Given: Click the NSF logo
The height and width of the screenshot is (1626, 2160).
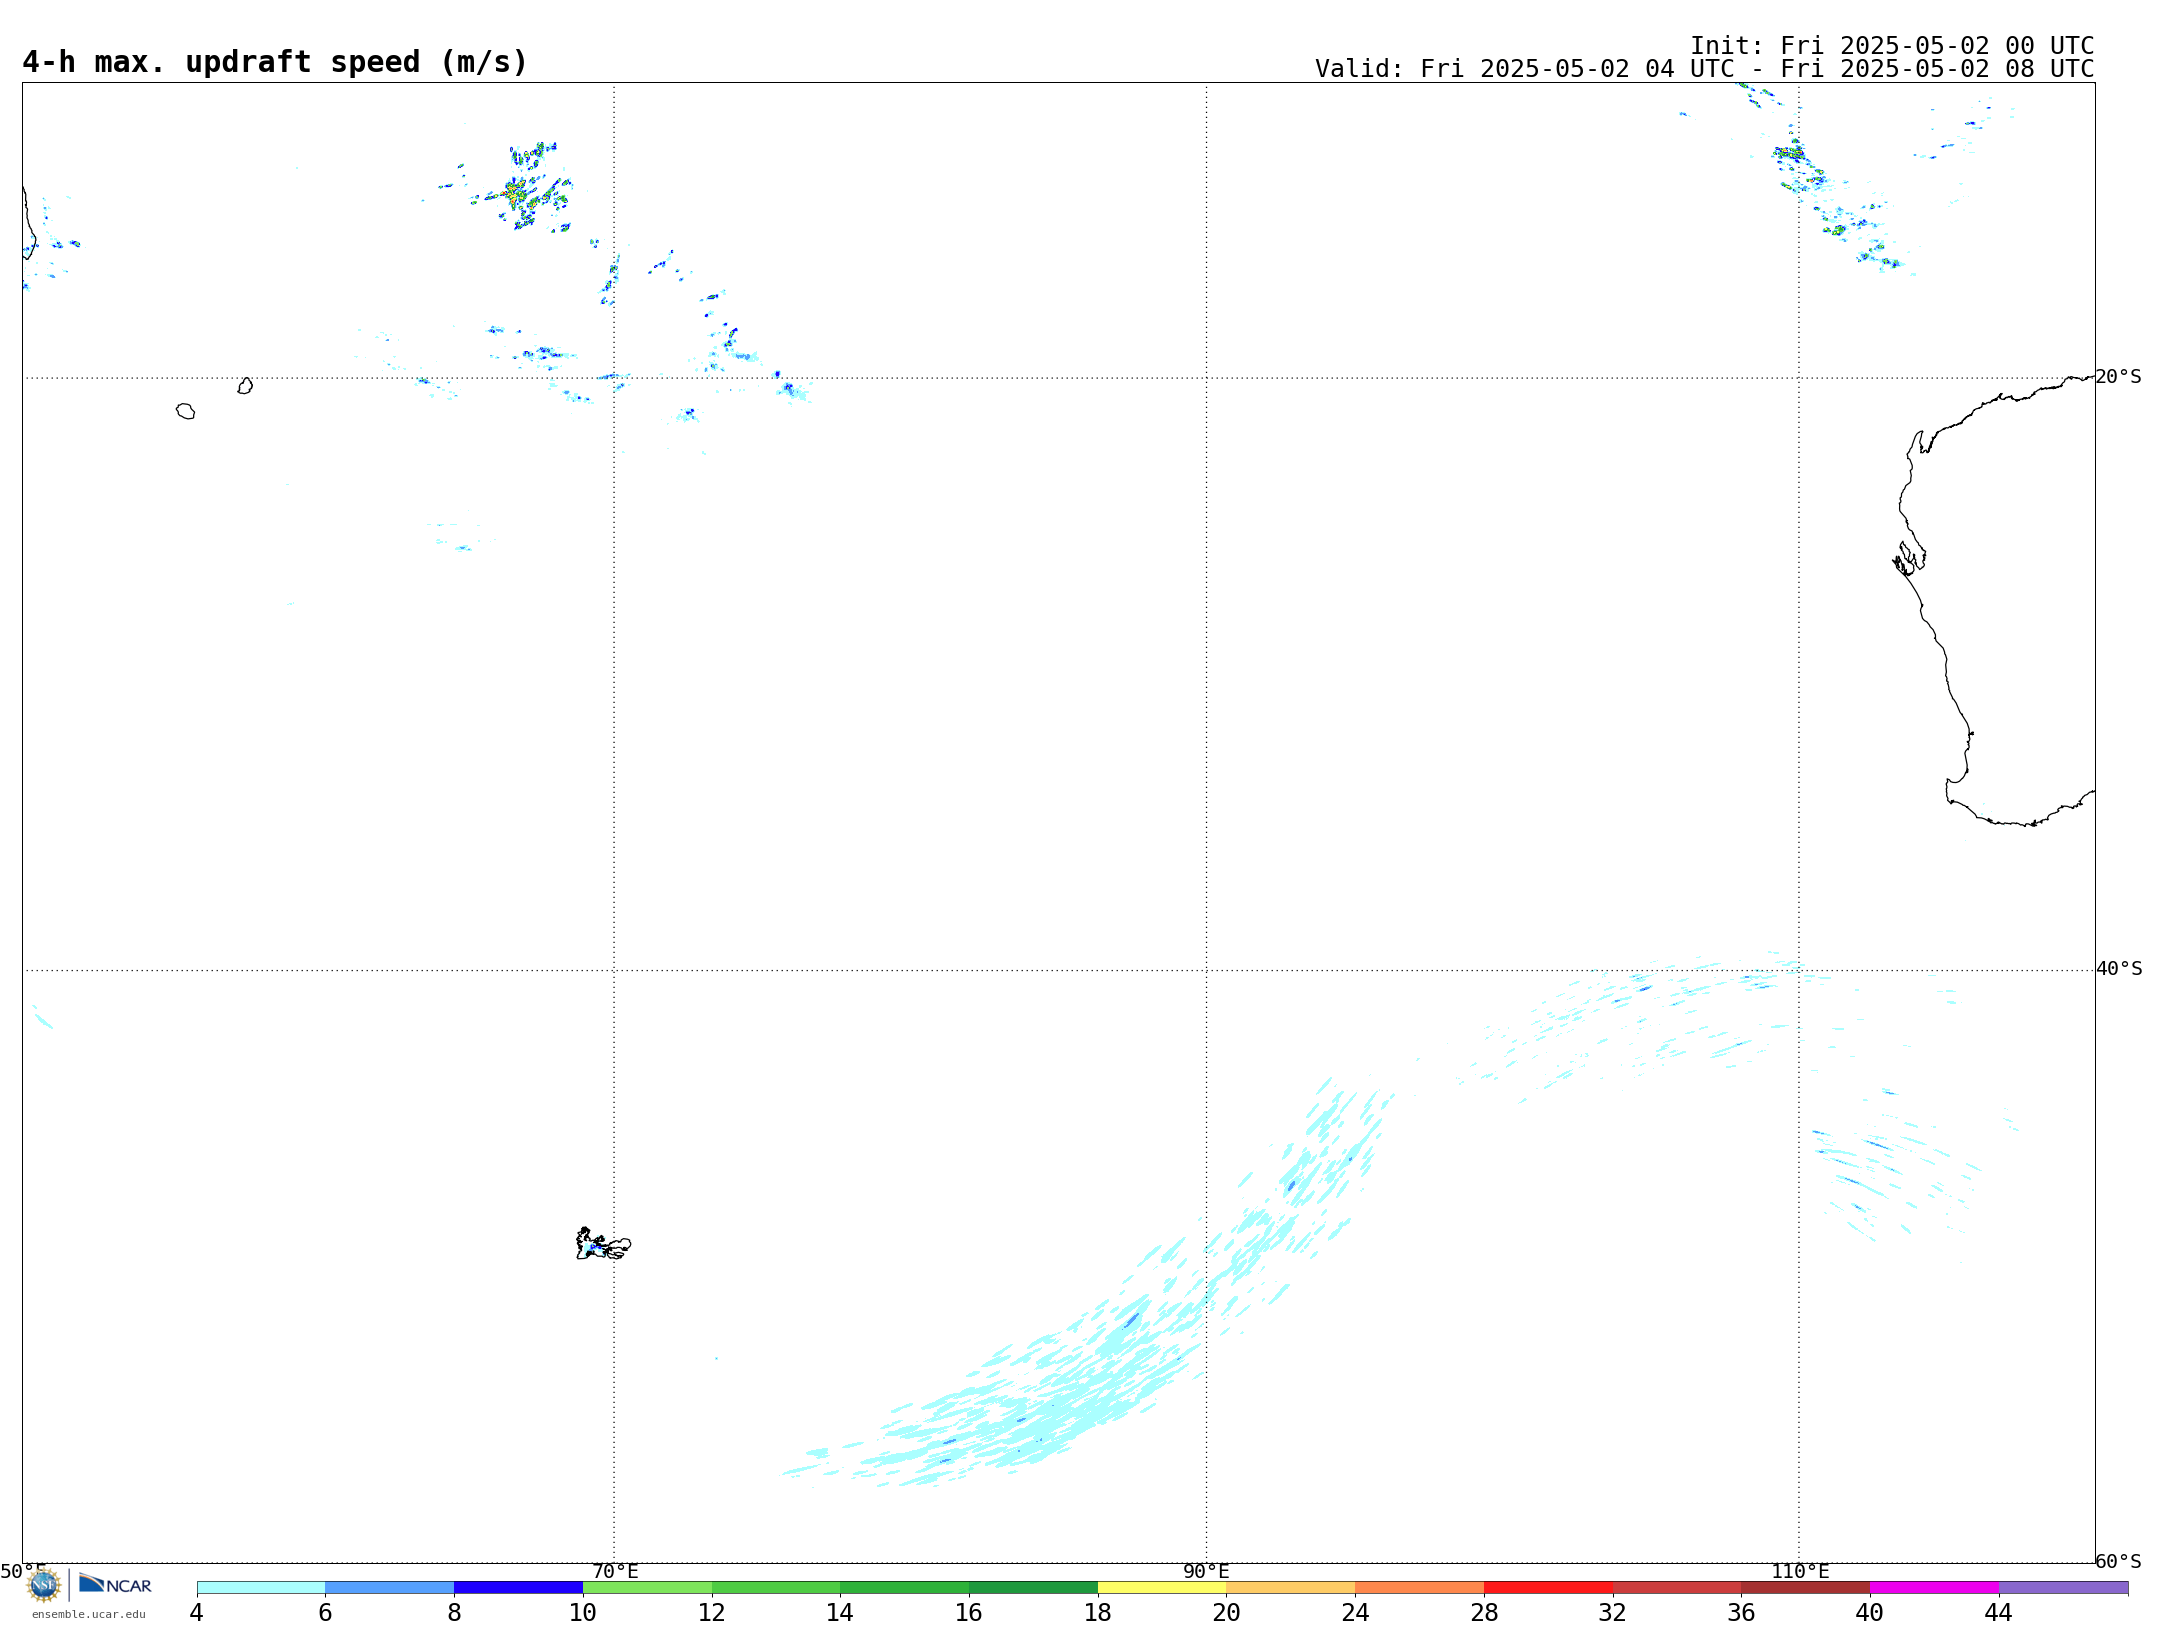Looking at the screenshot, I should click(44, 1585).
